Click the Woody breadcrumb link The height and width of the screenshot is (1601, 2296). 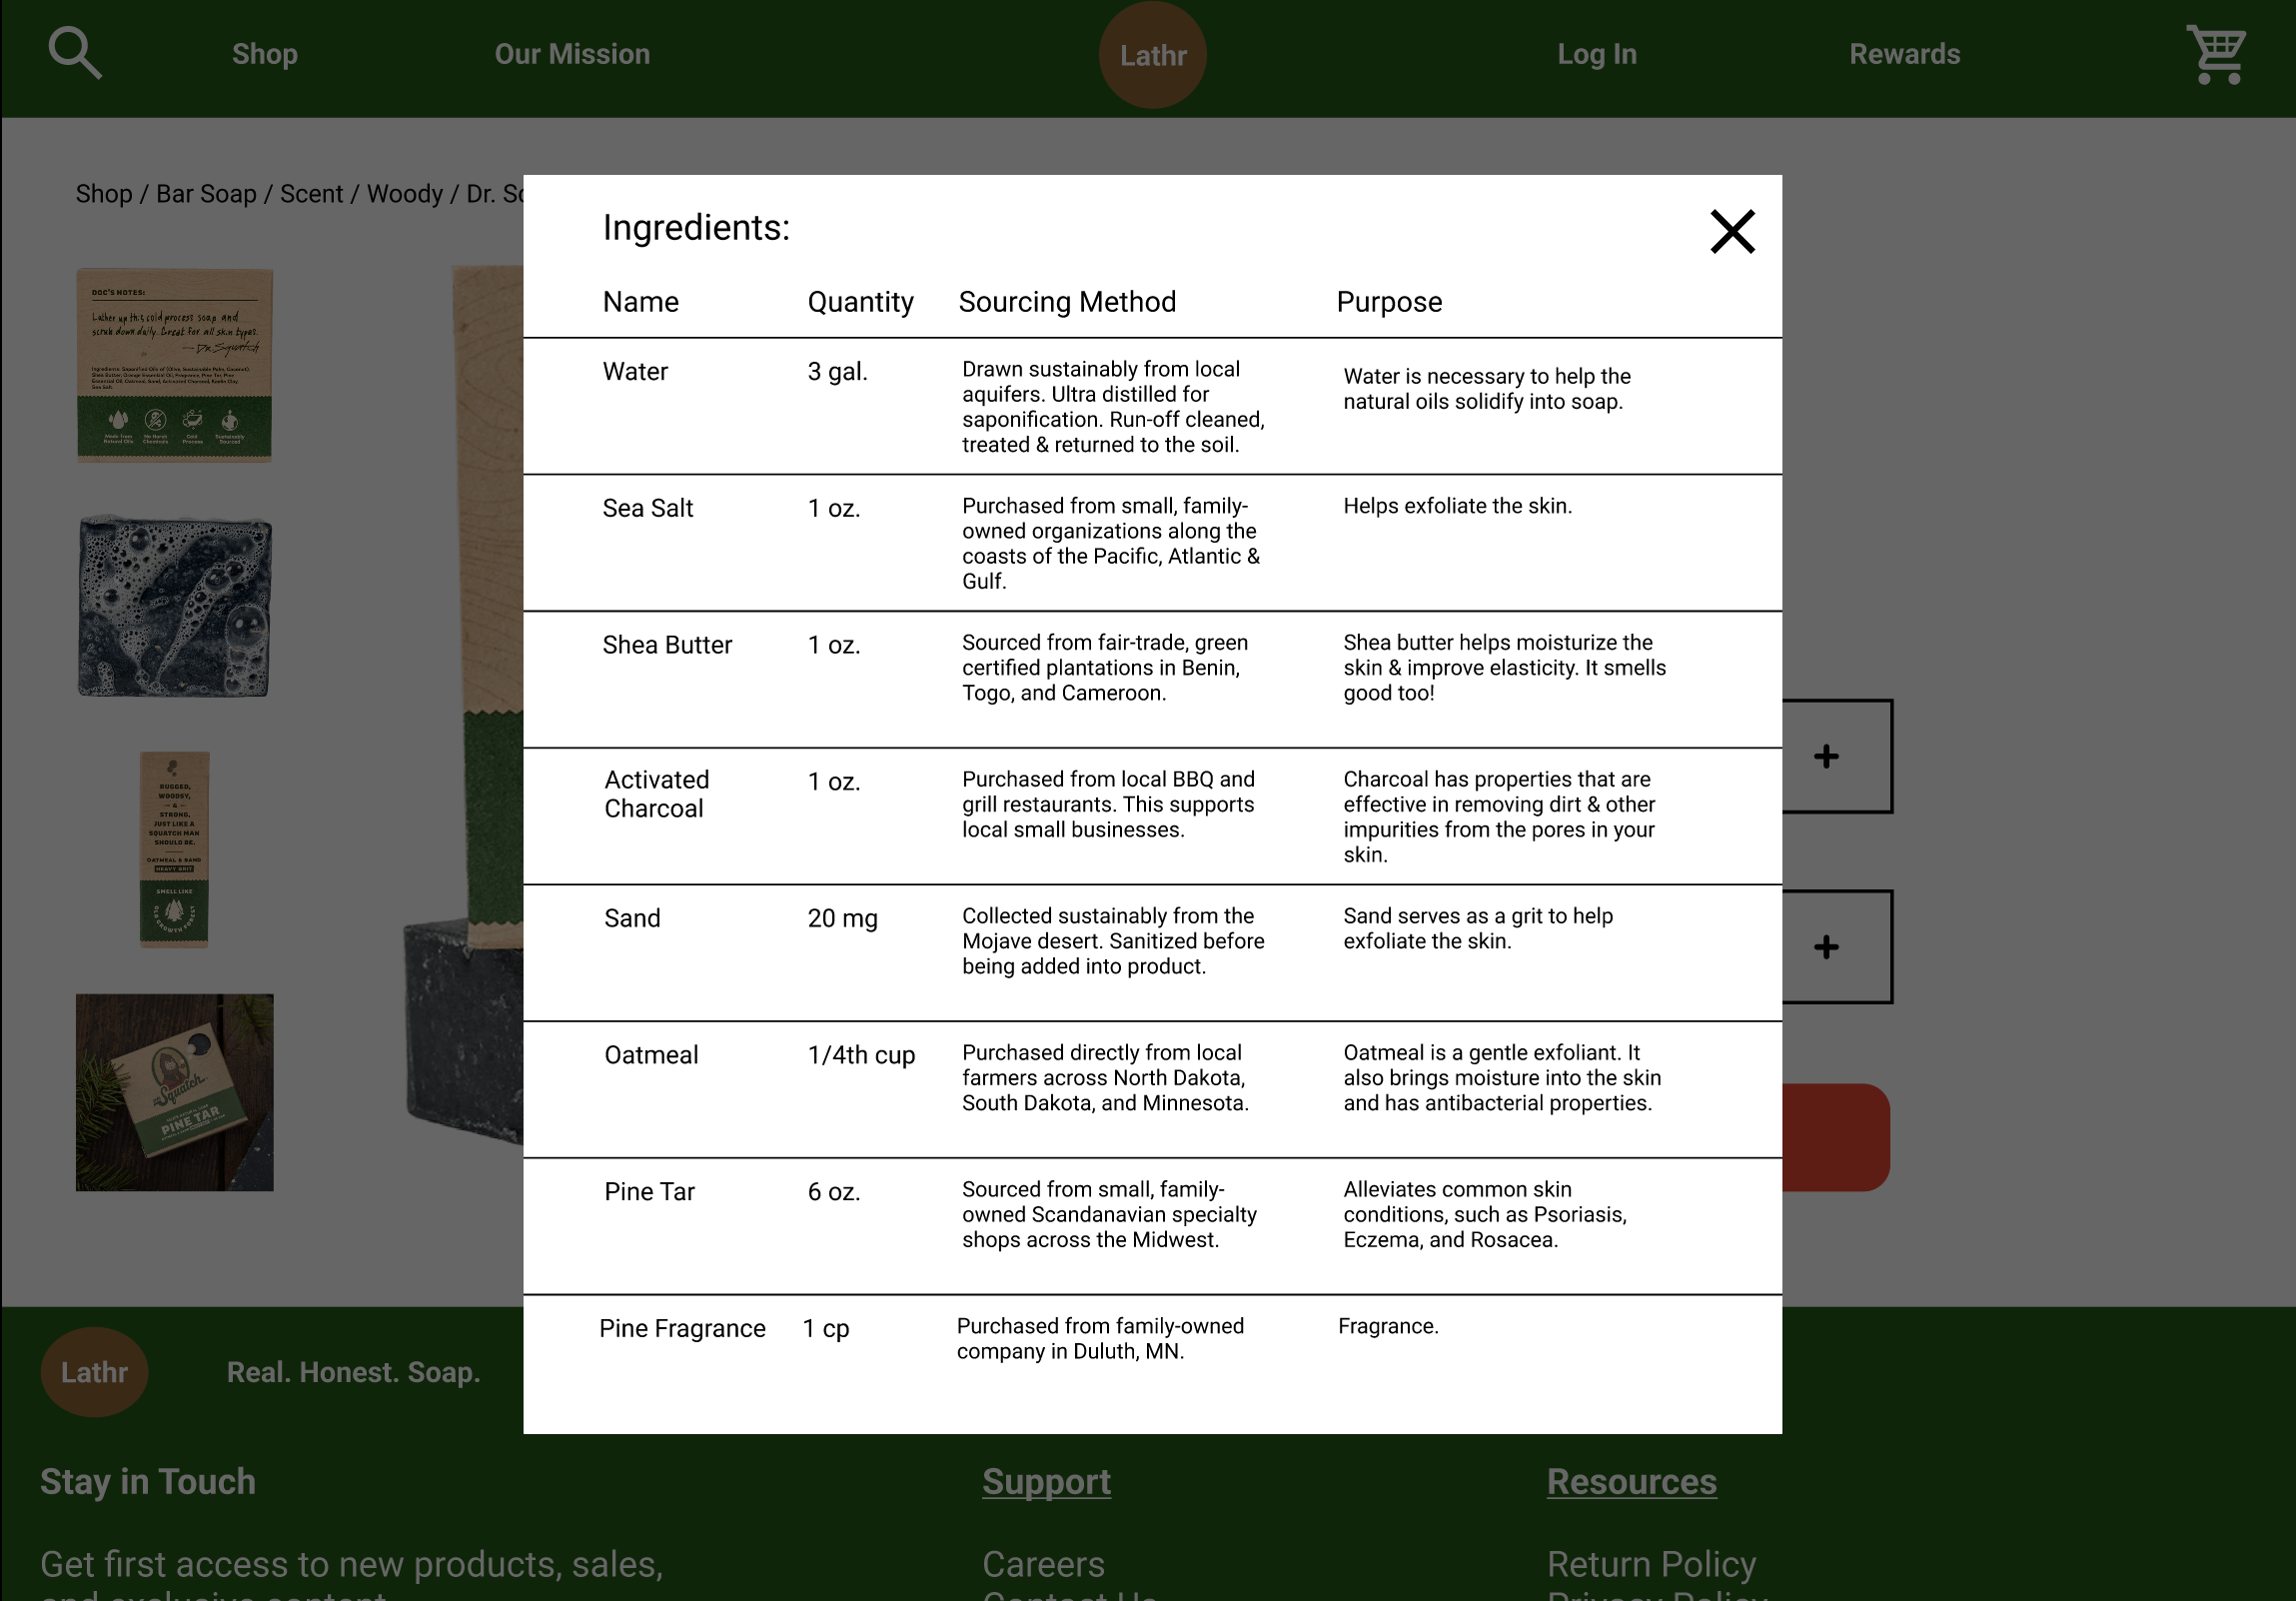point(404,194)
